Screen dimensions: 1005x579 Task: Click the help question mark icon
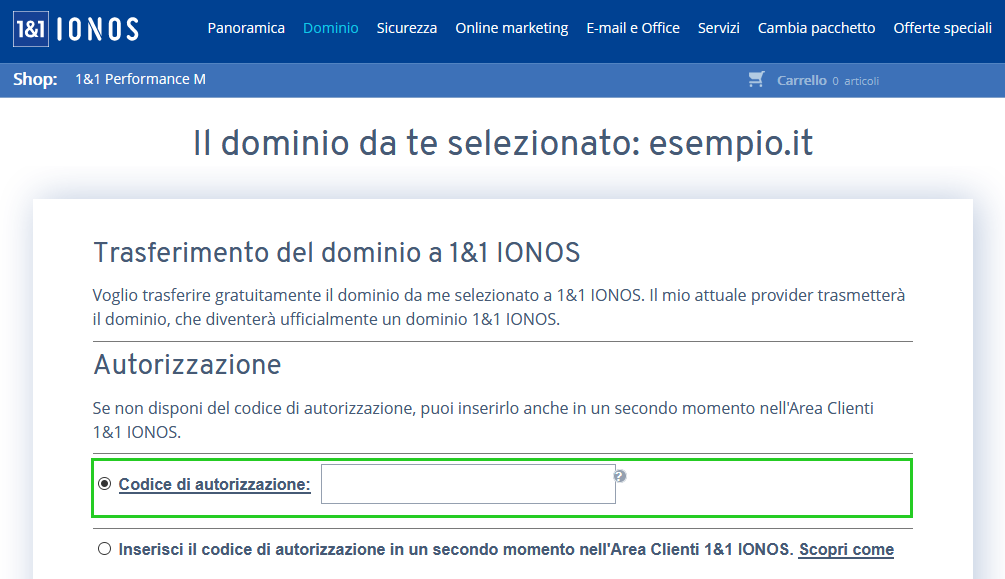(620, 476)
